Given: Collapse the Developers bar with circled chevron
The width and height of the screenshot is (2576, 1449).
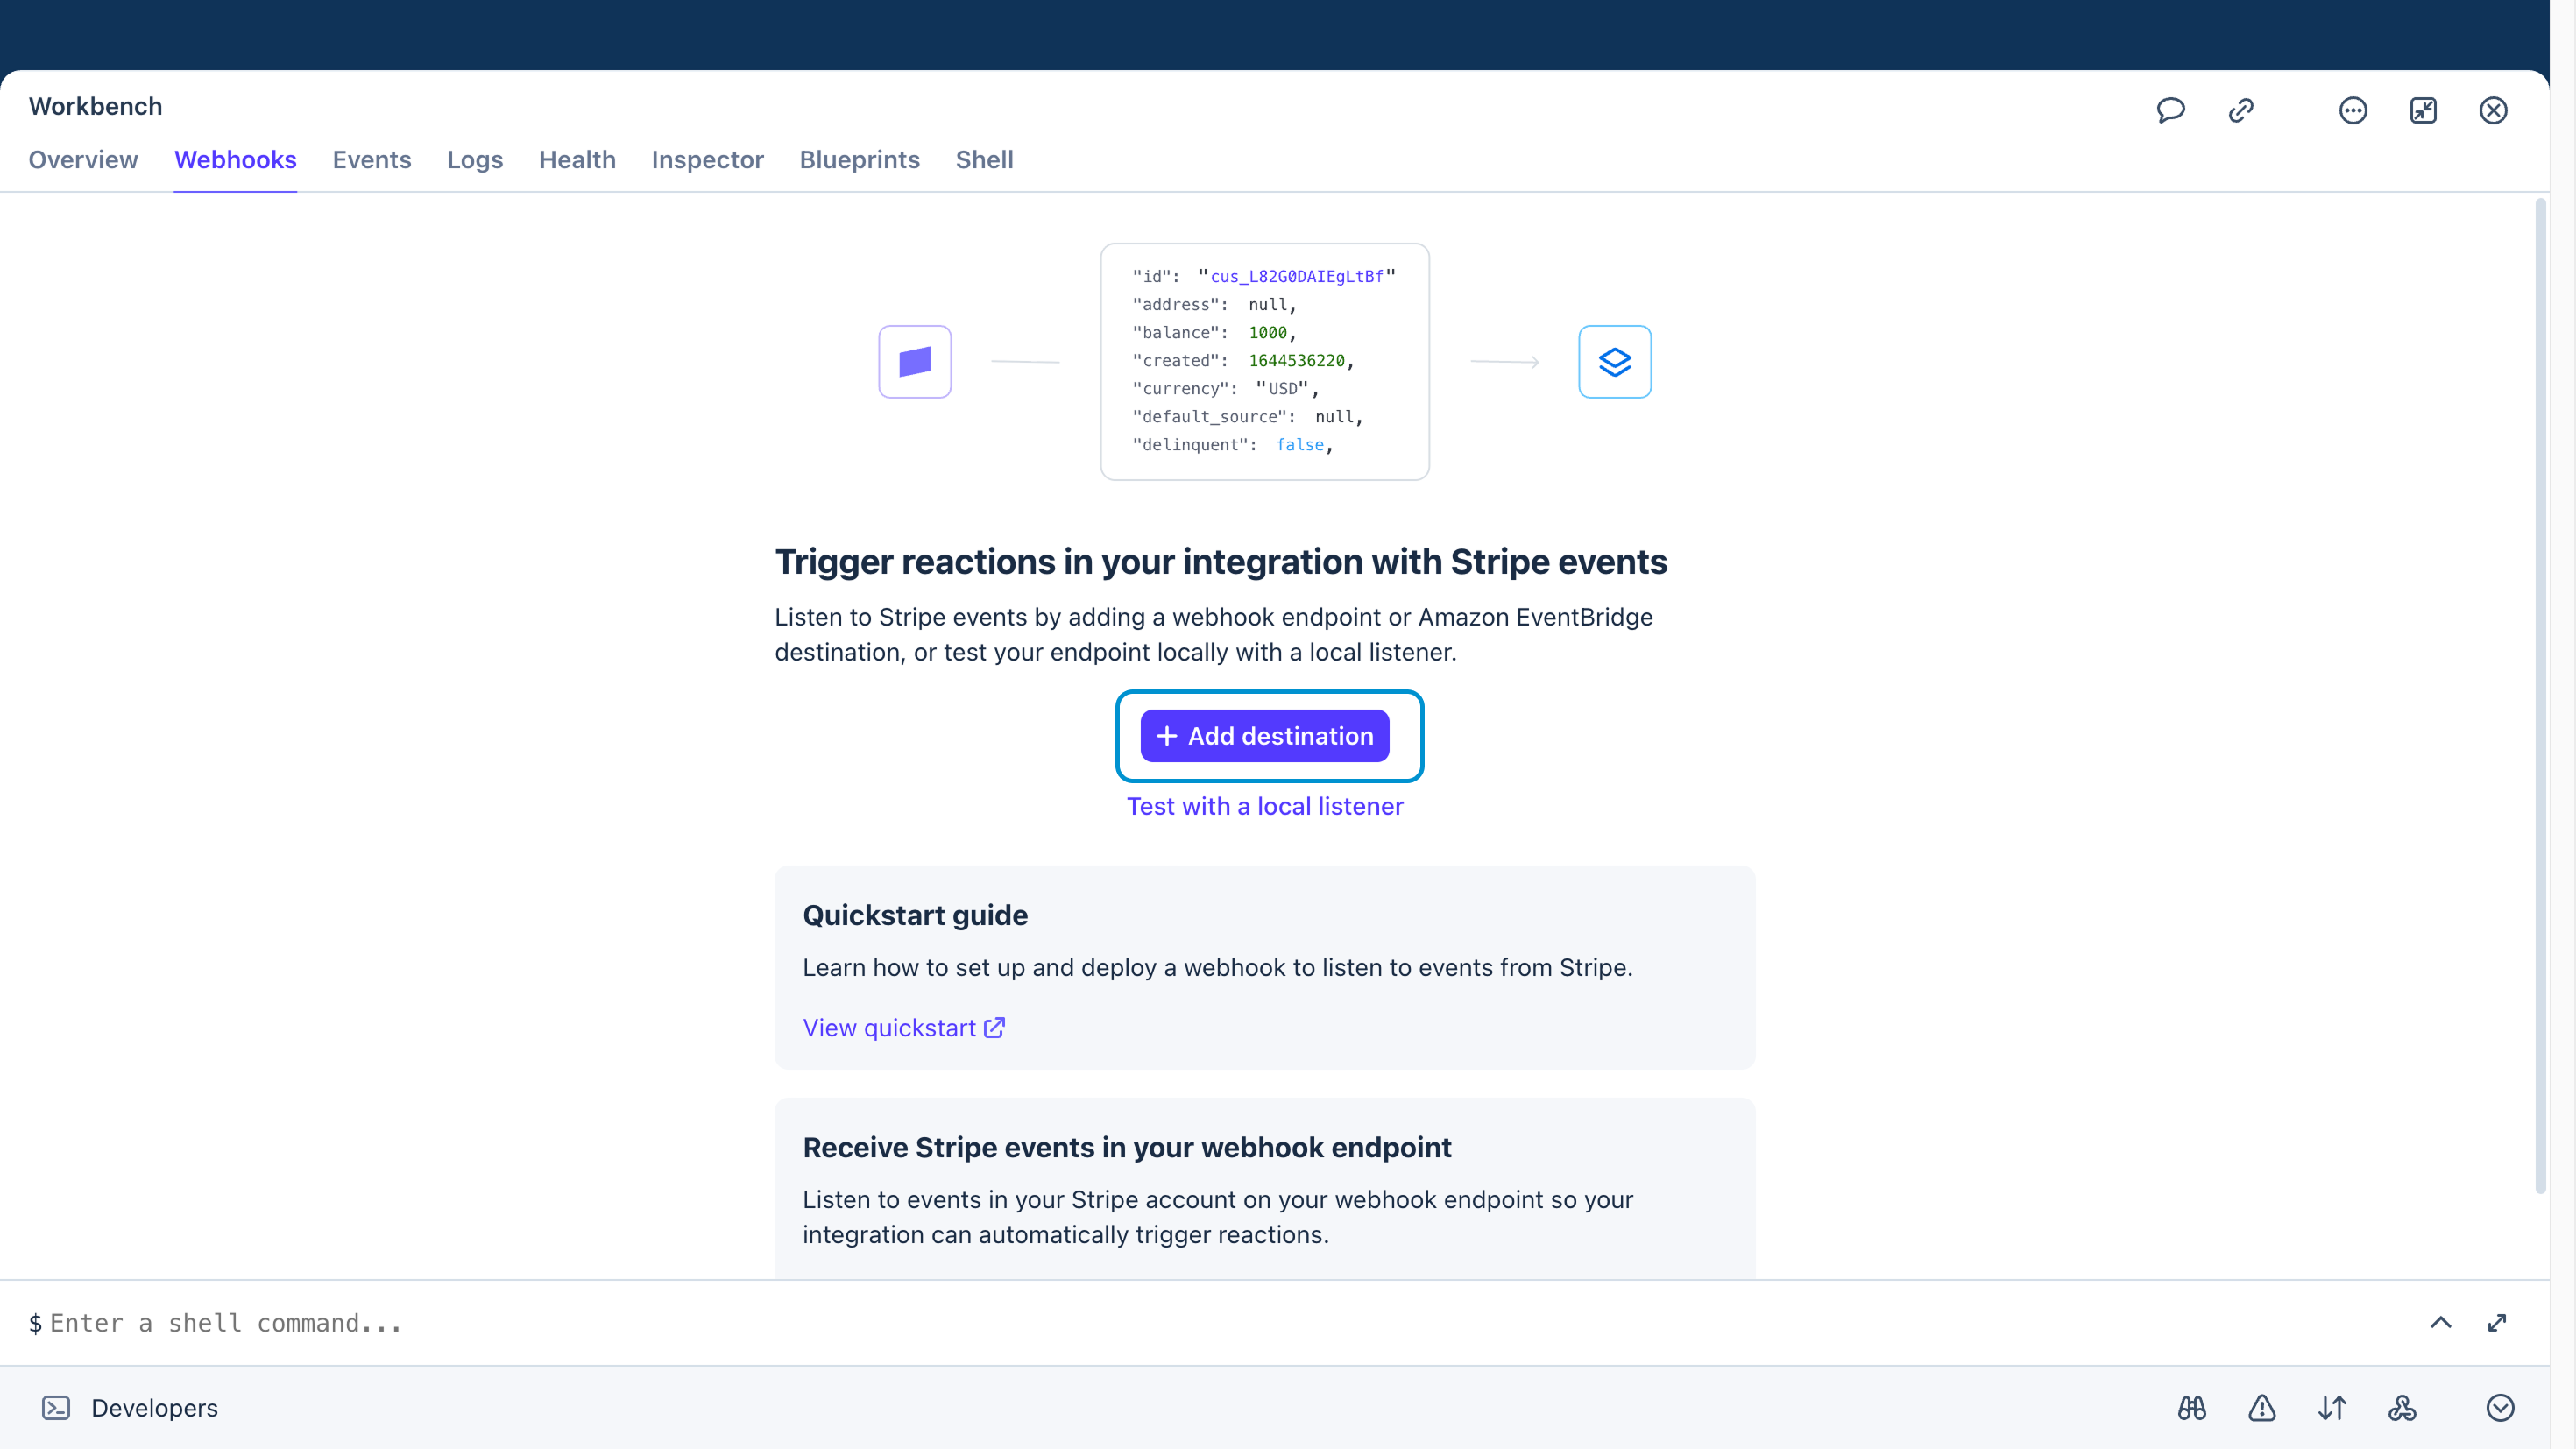Looking at the screenshot, I should pyautogui.click(x=2500, y=1408).
